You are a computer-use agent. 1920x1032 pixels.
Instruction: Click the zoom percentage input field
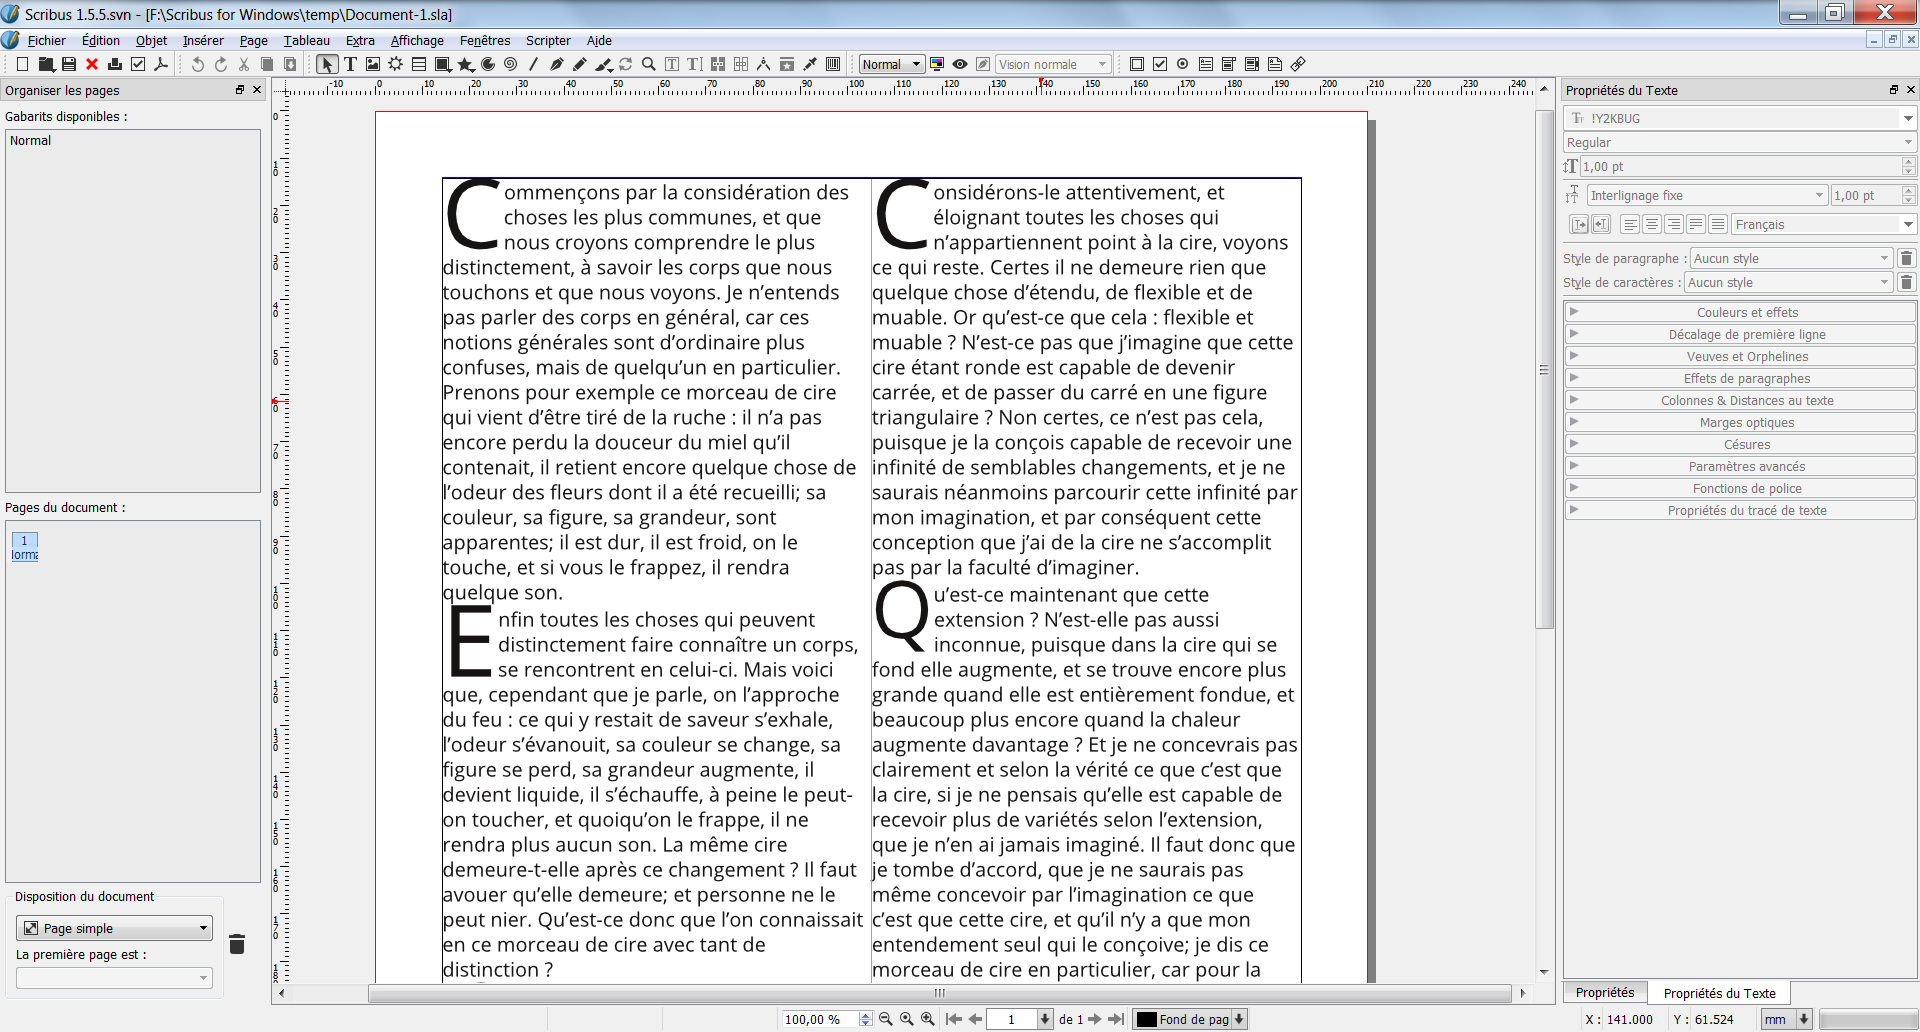[x=820, y=1019]
